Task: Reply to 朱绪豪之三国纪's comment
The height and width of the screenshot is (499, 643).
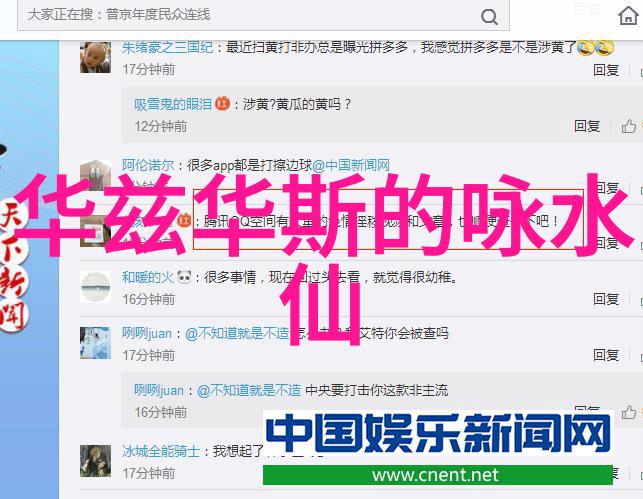Action: pyautogui.click(x=606, y=70)
